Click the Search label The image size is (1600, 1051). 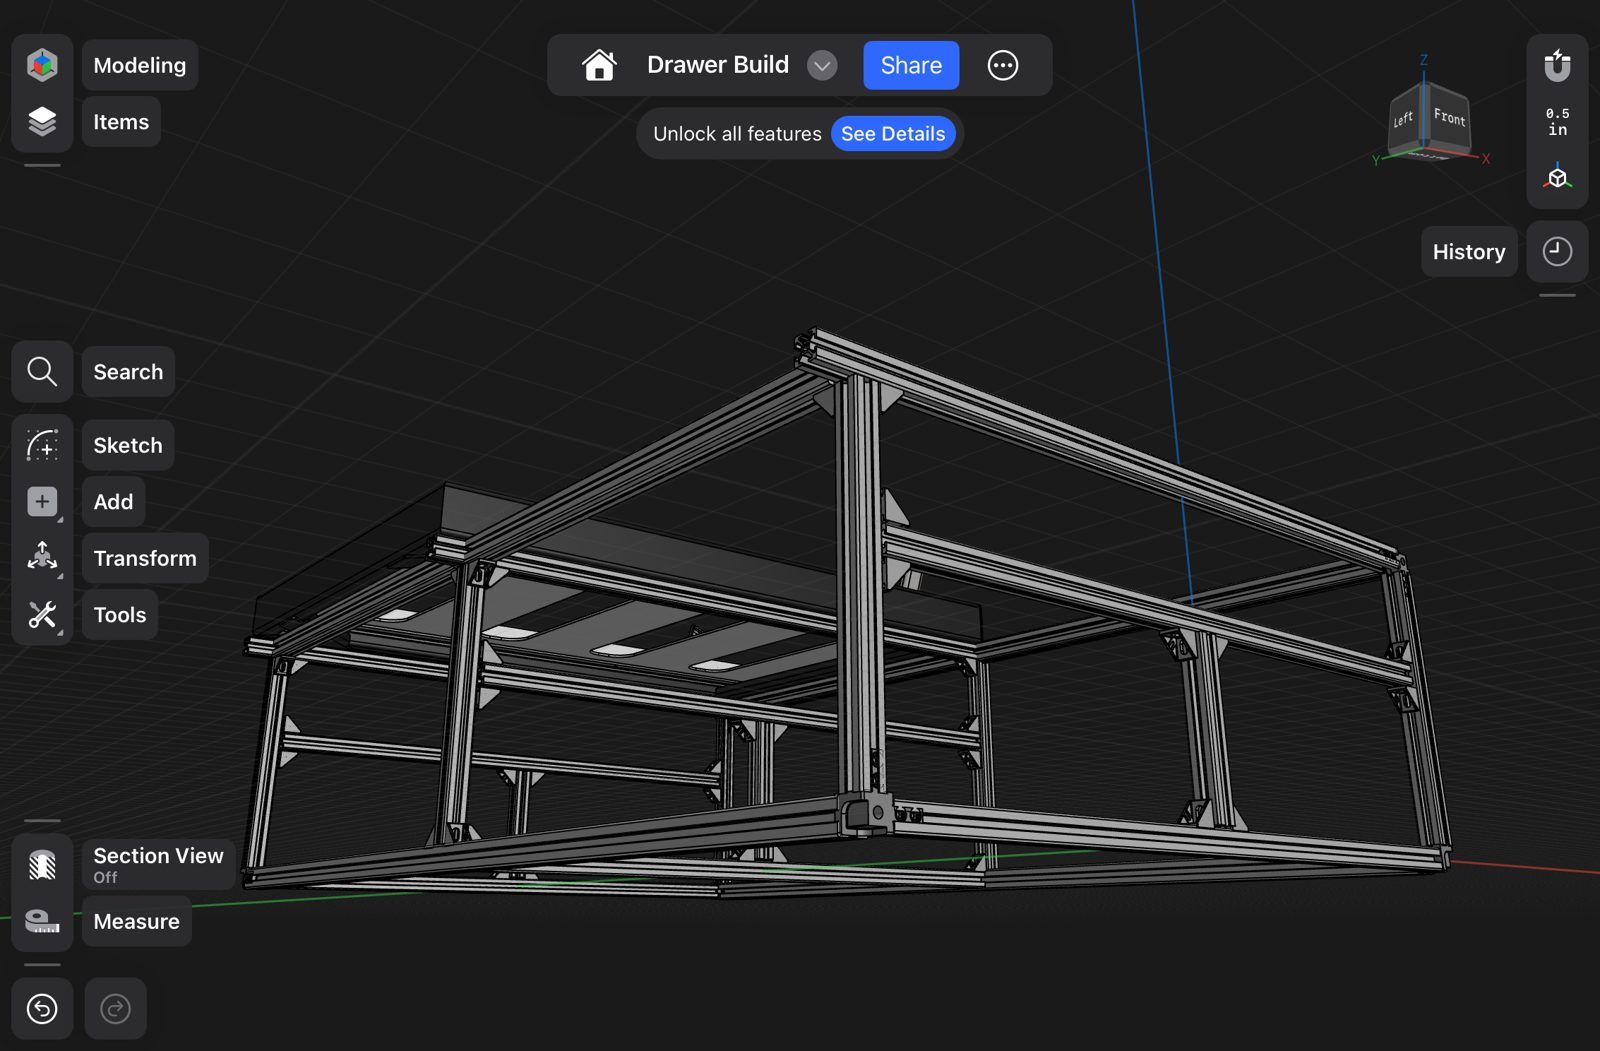pyautogui.click(x=128, y=372)
